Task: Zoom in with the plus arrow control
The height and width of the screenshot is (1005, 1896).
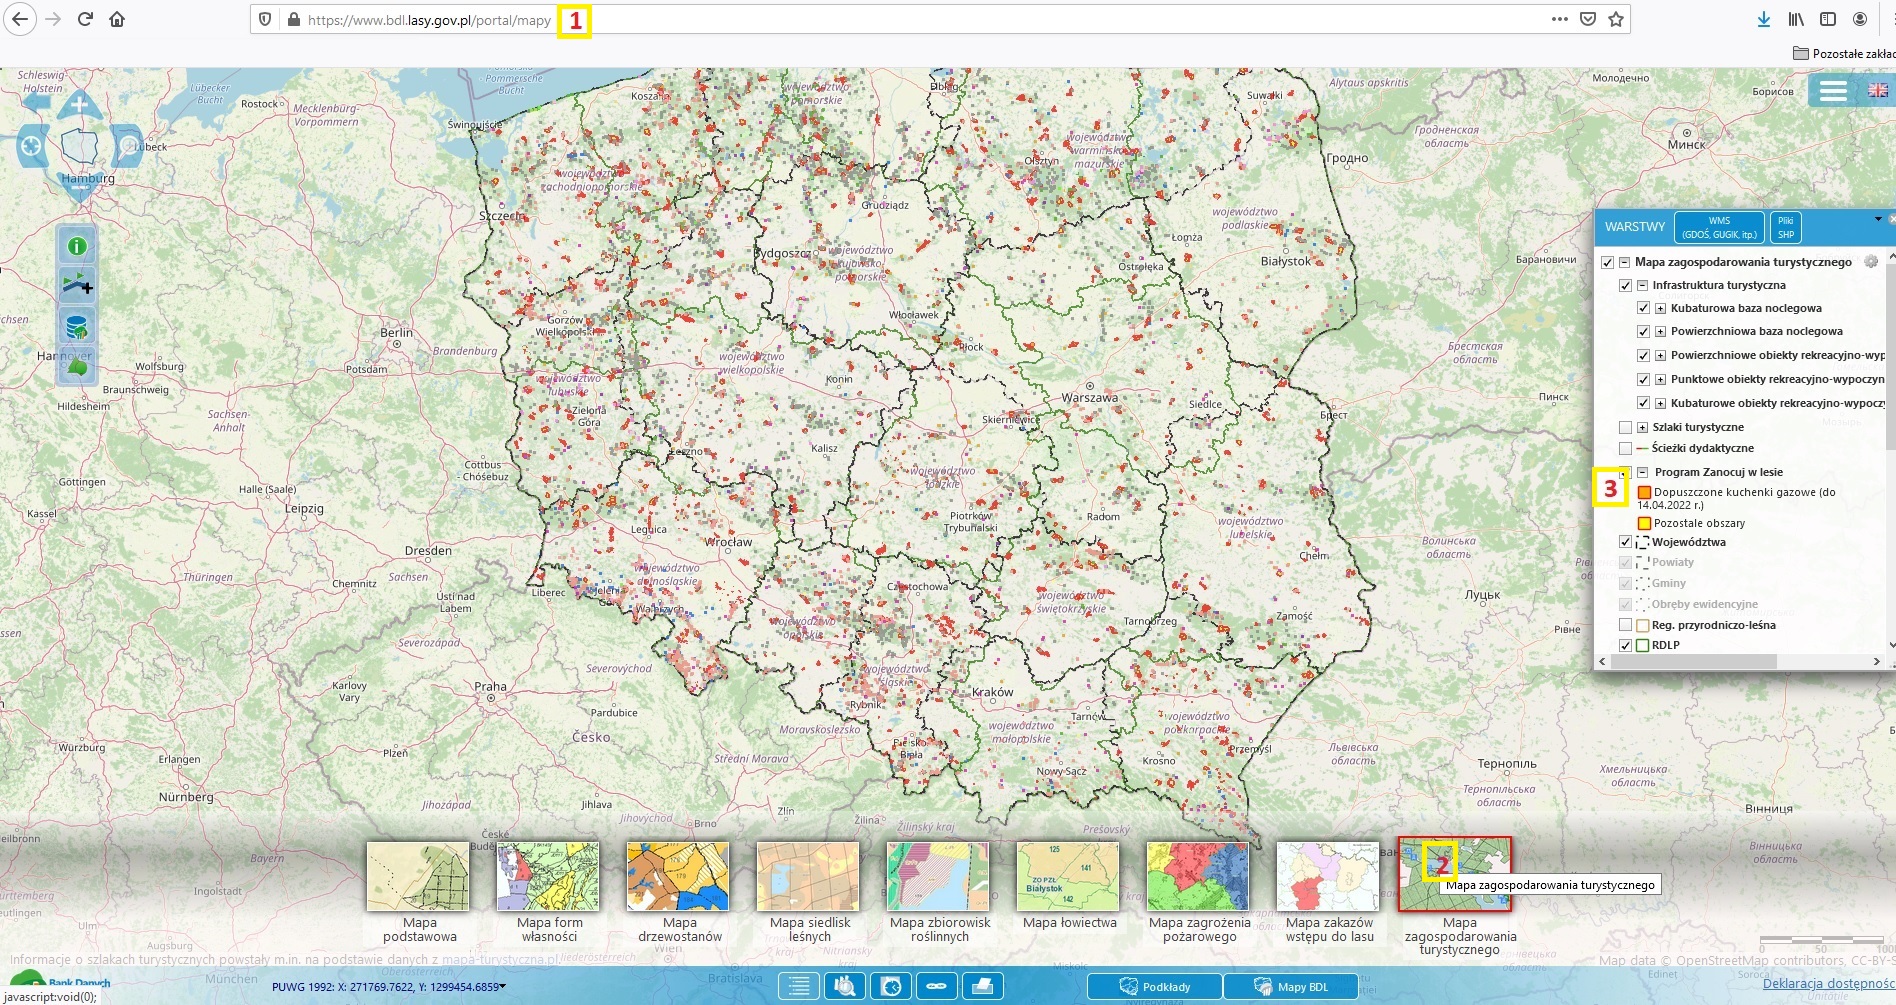Action: click(79, 105)
